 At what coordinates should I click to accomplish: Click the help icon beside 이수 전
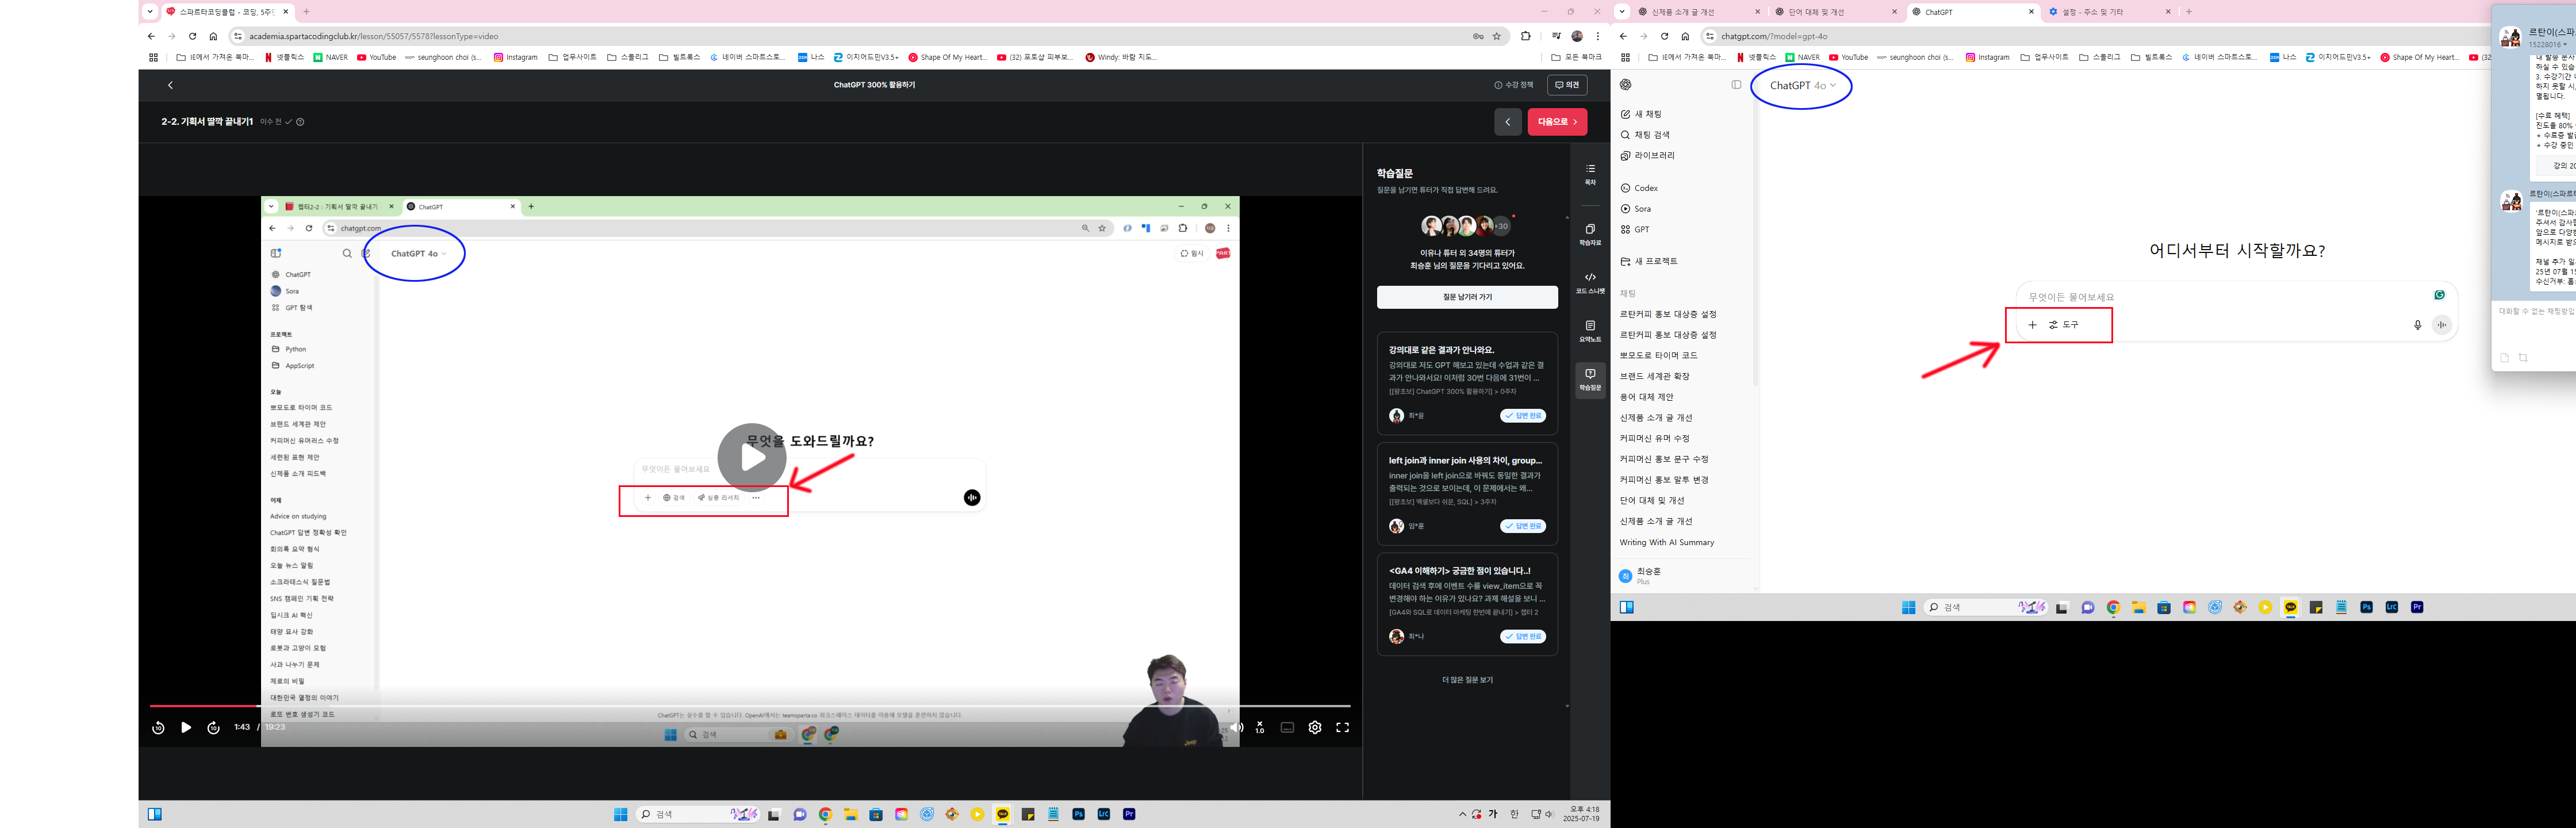click(300, 122)
